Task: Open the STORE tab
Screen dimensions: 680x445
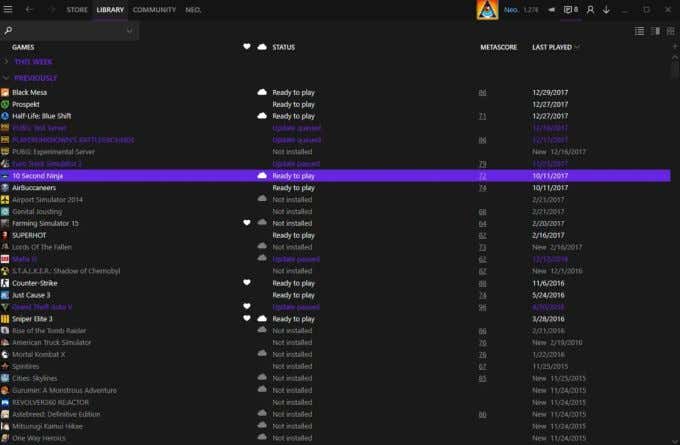Action: (x=77, y=10)
